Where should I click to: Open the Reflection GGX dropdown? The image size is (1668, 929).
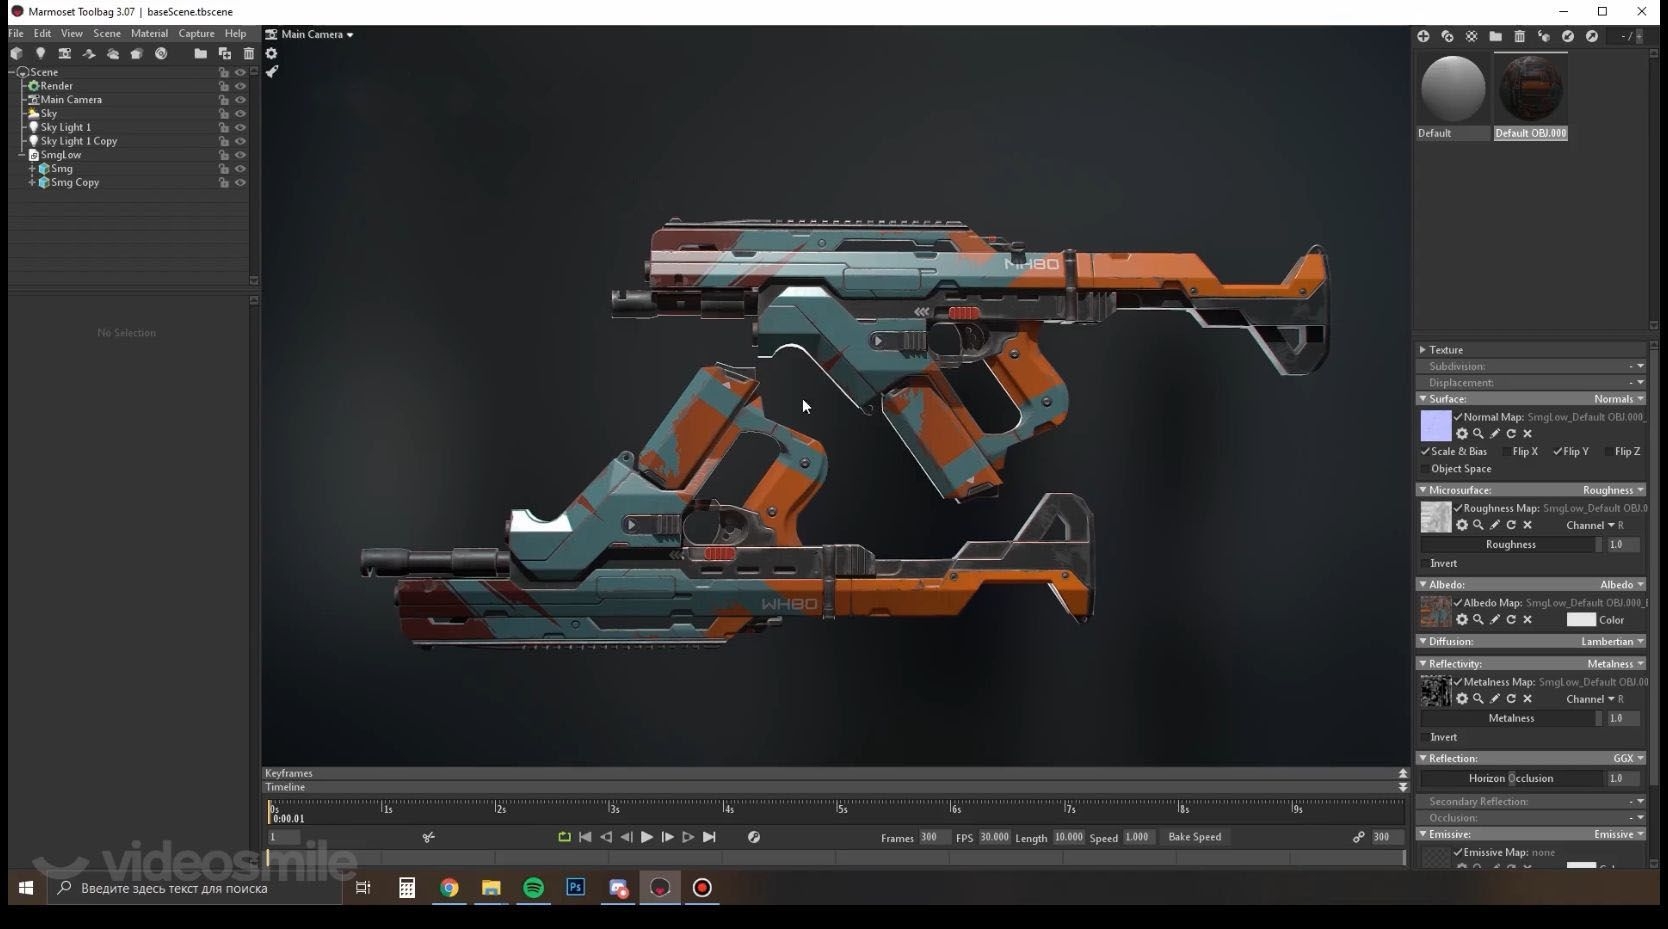click(1629, 759)
